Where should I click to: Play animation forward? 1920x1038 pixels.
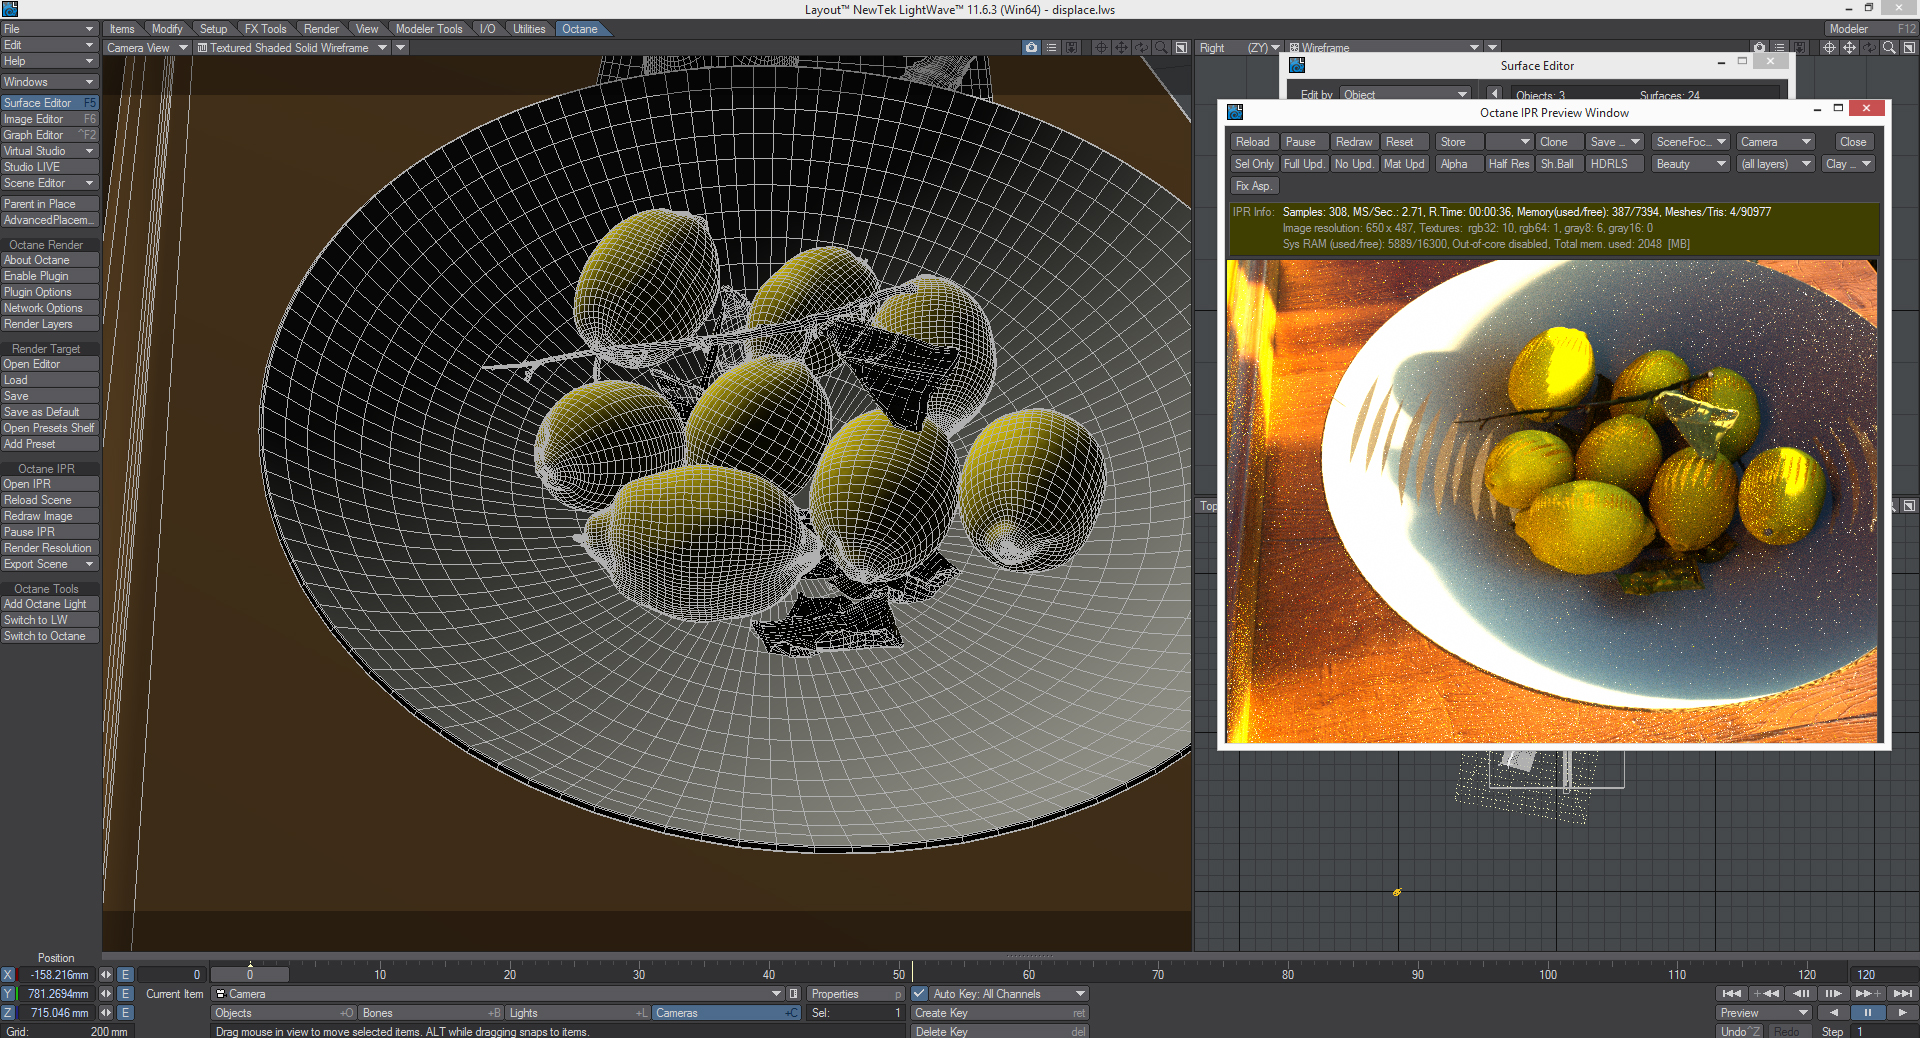tap(1900, 1012)
